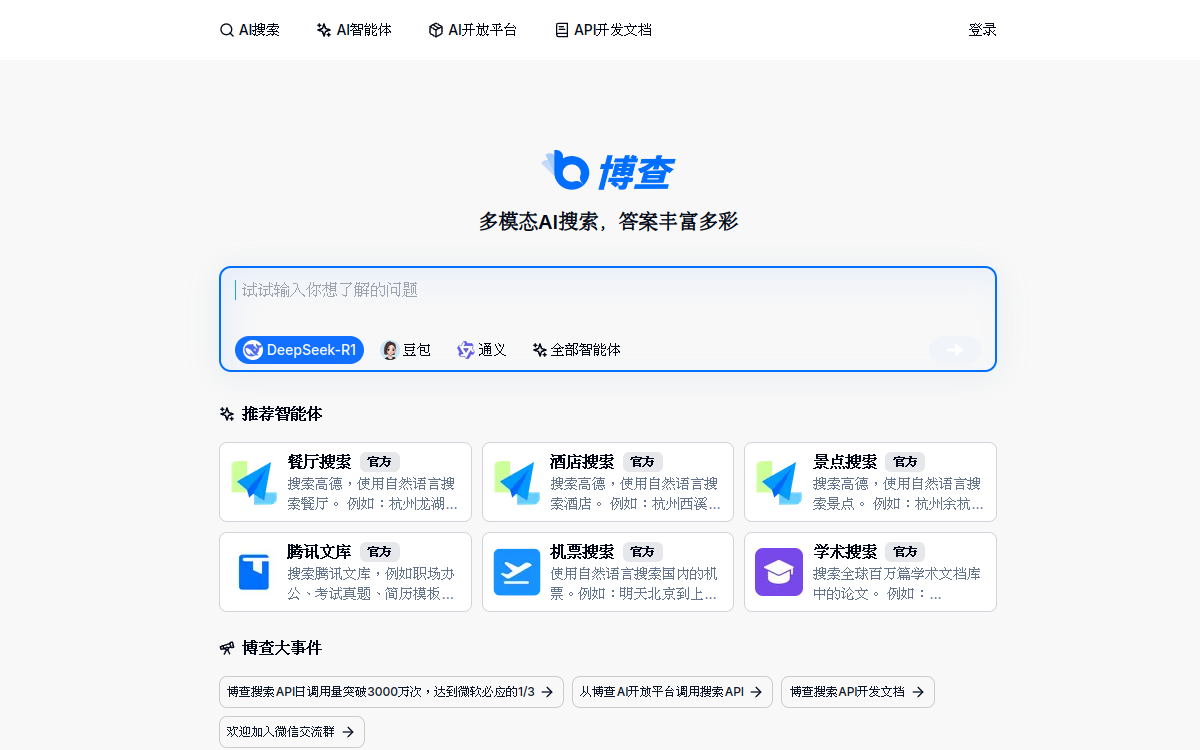Open the API开发文档 nav item
The height and width of the screenshot is (750, 1200).
tap(603, 30)
